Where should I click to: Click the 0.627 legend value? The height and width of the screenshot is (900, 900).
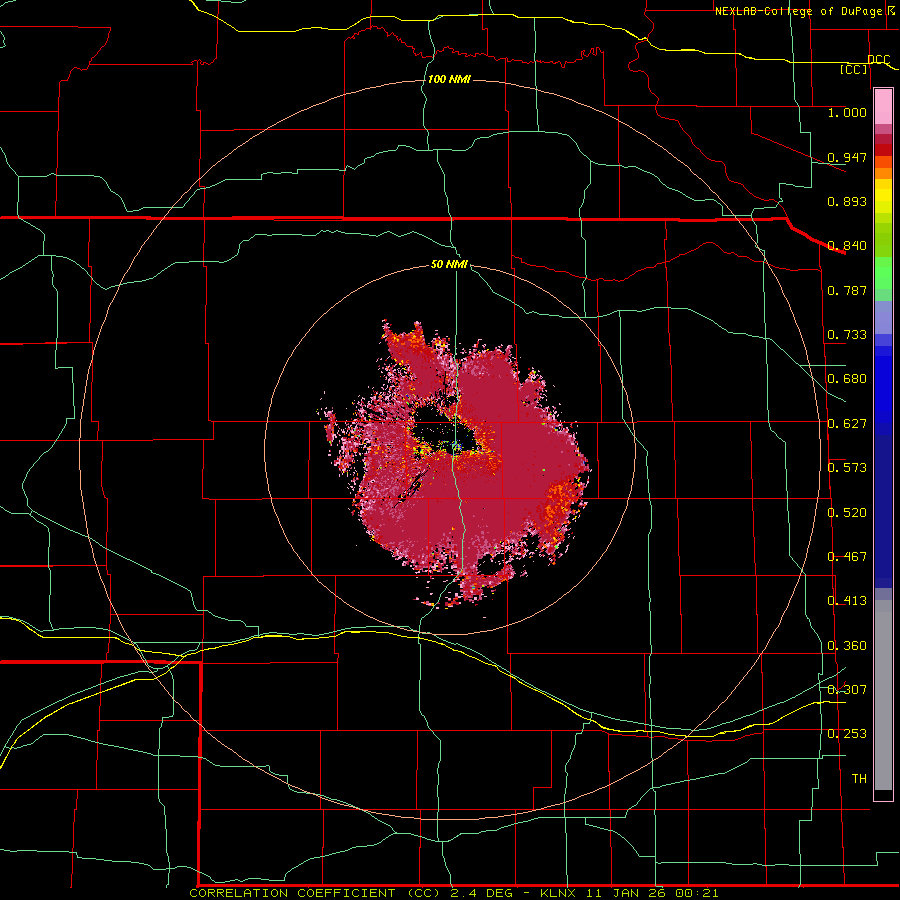click(847, 424)
